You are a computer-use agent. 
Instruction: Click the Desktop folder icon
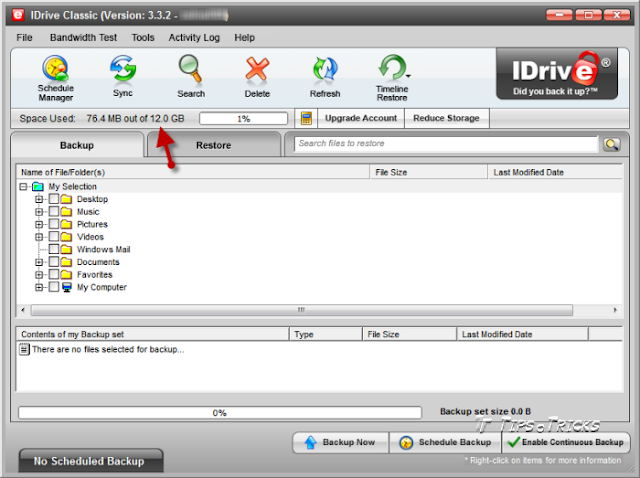(66, 199)
